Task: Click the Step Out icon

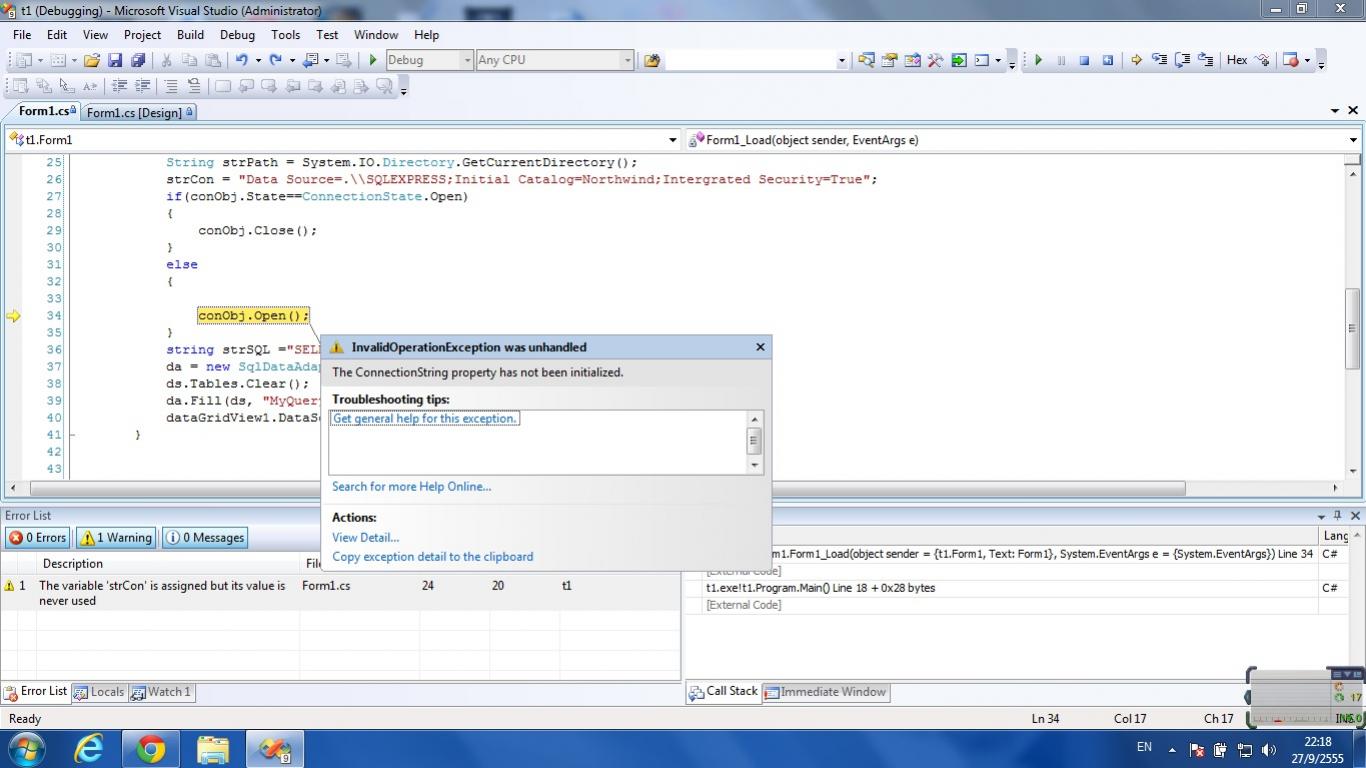Action: [x=1205, y=60]
